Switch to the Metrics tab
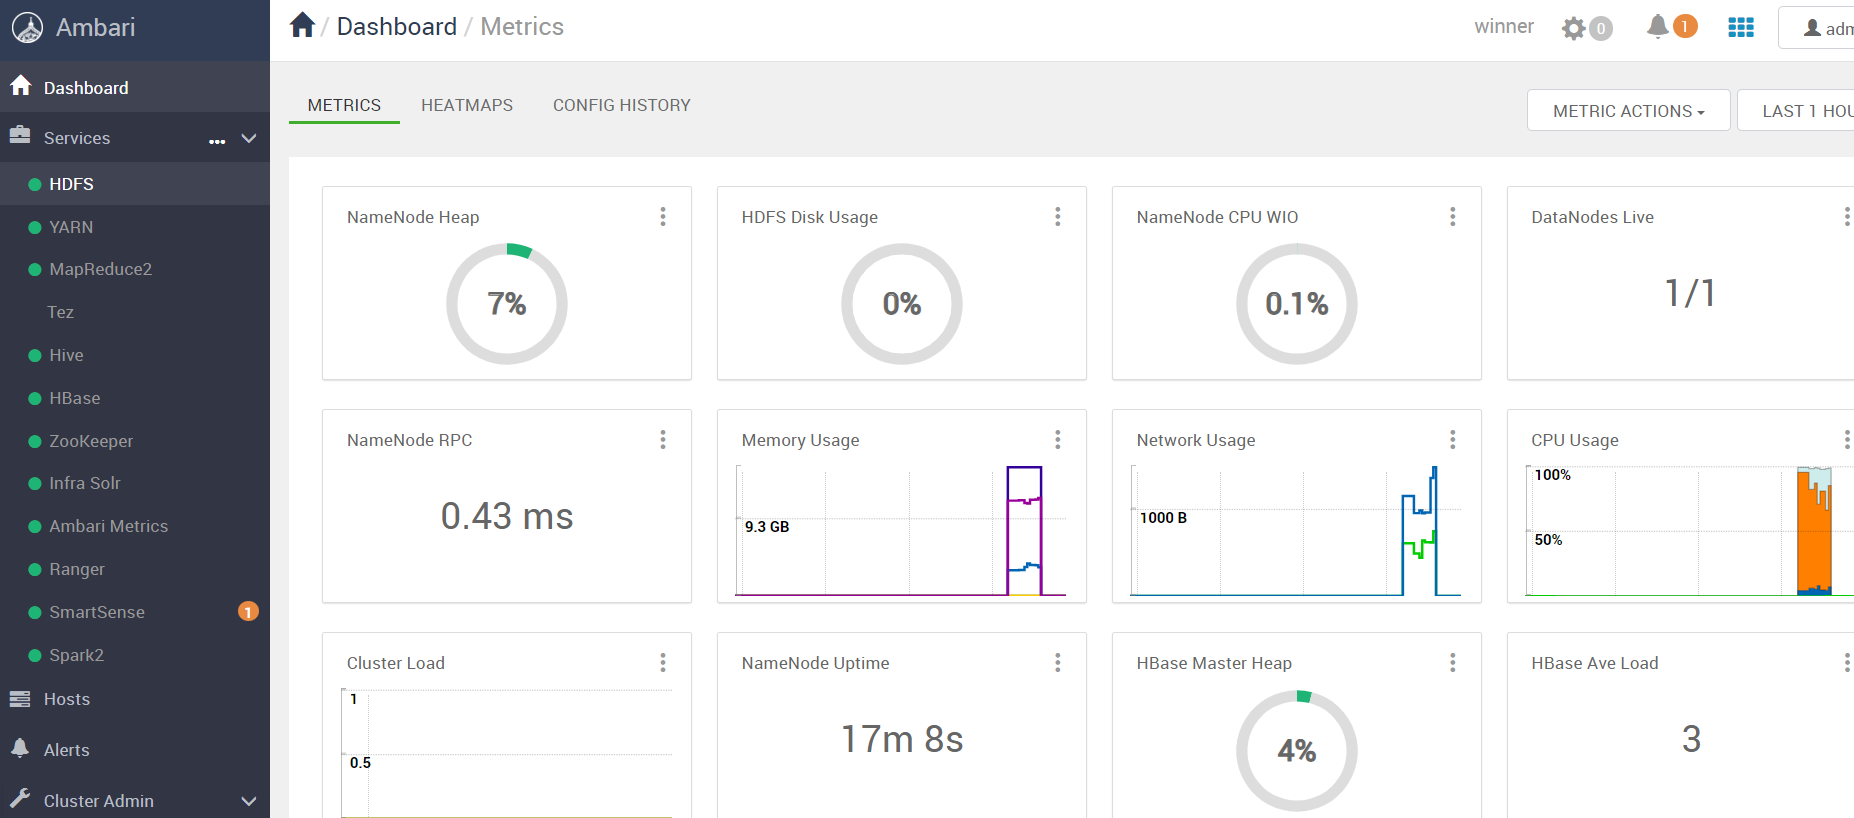 click(x=344, y=105)
